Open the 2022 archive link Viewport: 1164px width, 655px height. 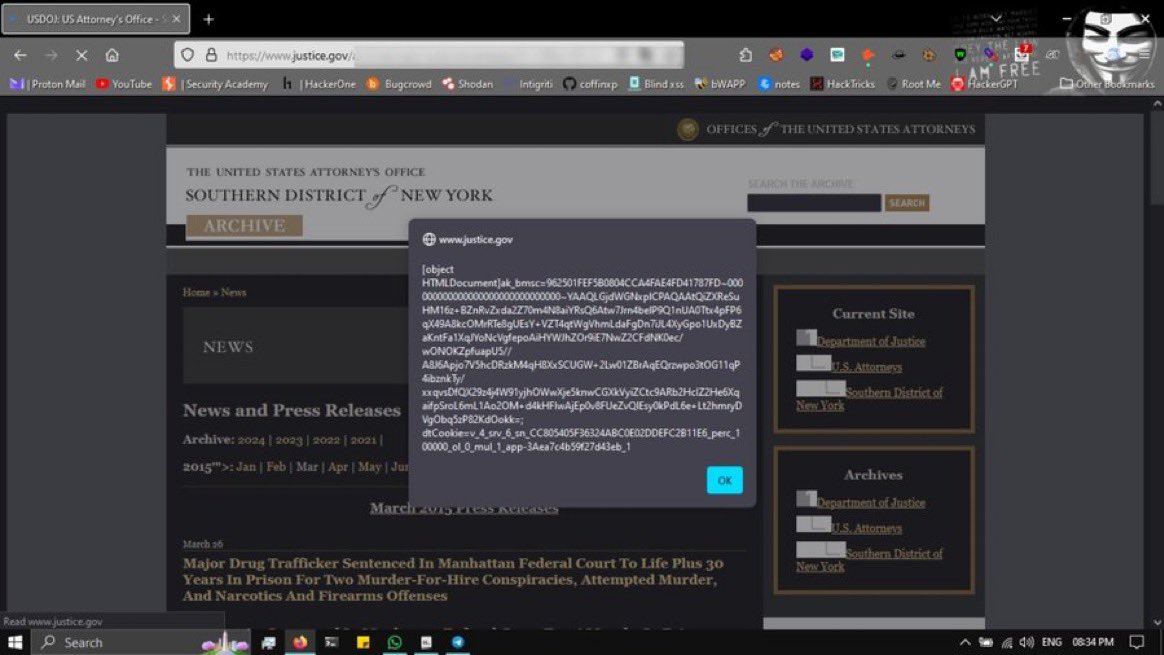326,440
